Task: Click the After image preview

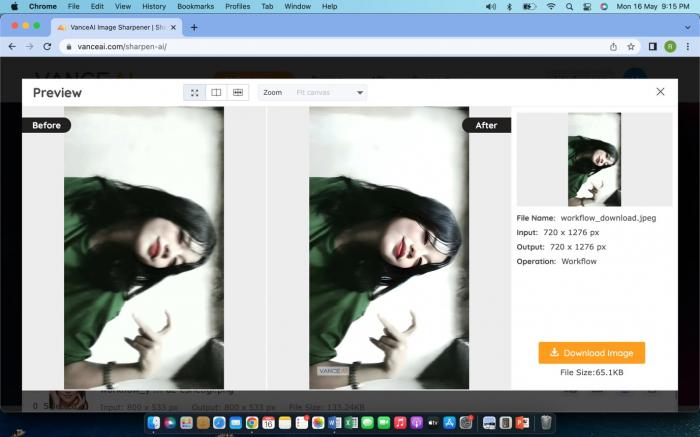Action: (x=389, y=248)
